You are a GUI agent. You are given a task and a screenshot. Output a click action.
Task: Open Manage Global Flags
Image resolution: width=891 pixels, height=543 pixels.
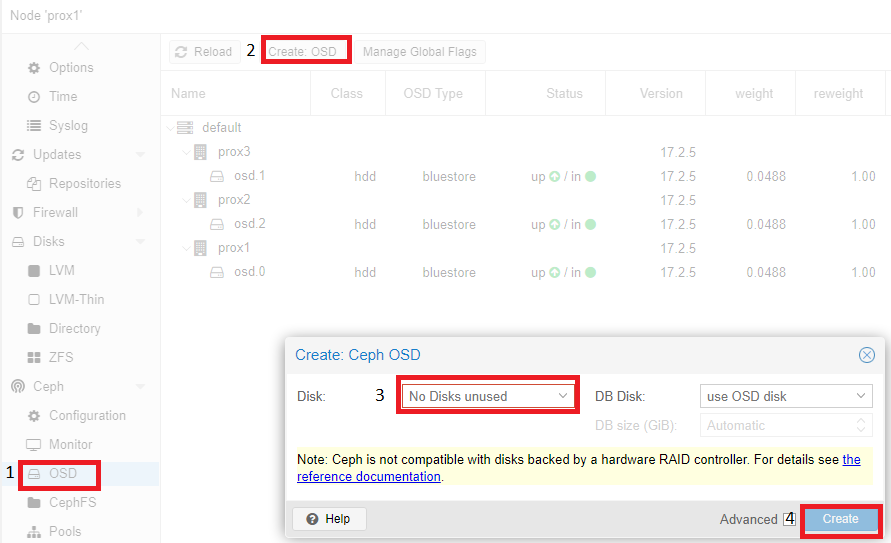pos(419,52)
